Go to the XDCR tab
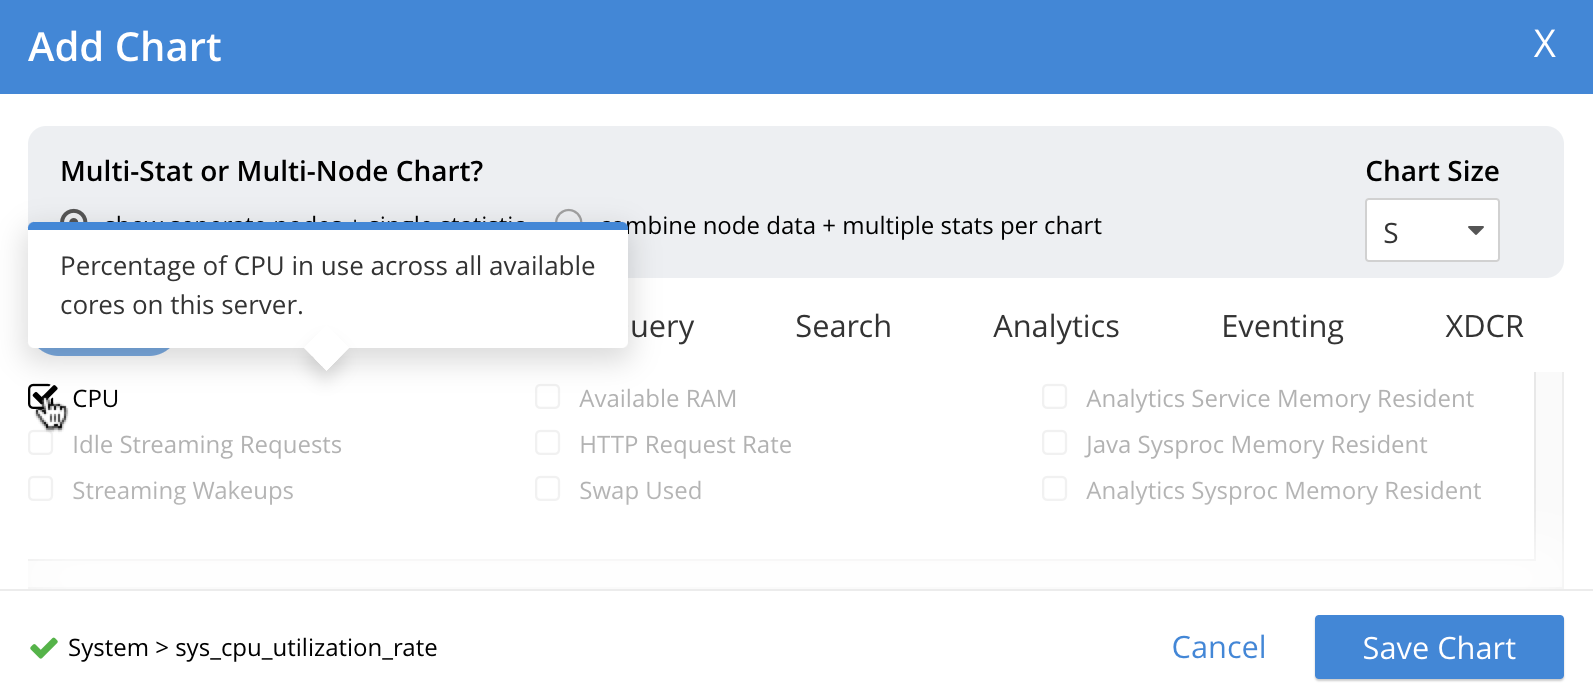1593x696 pixels. [1483, 327]
